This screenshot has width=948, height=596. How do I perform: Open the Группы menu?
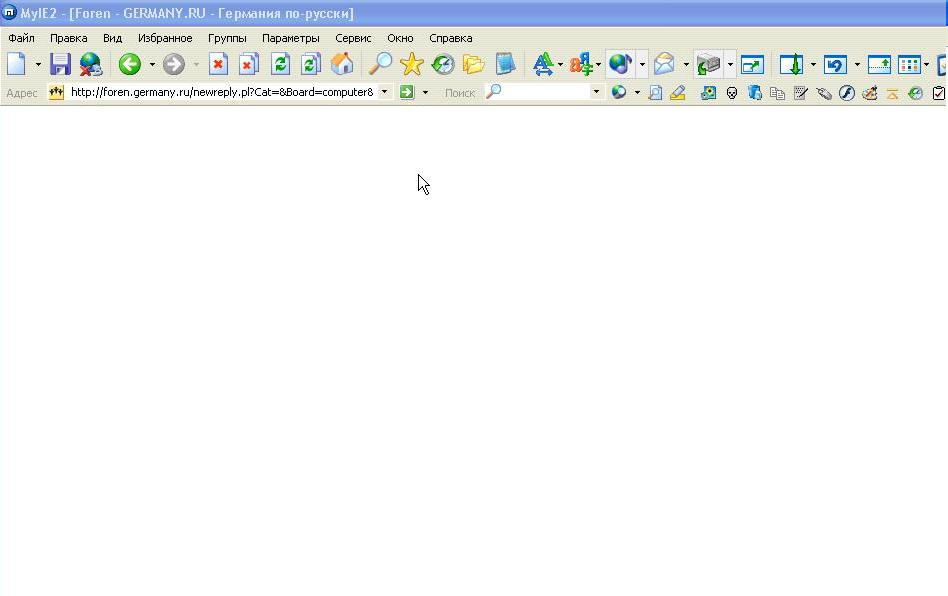coord(227,38)
